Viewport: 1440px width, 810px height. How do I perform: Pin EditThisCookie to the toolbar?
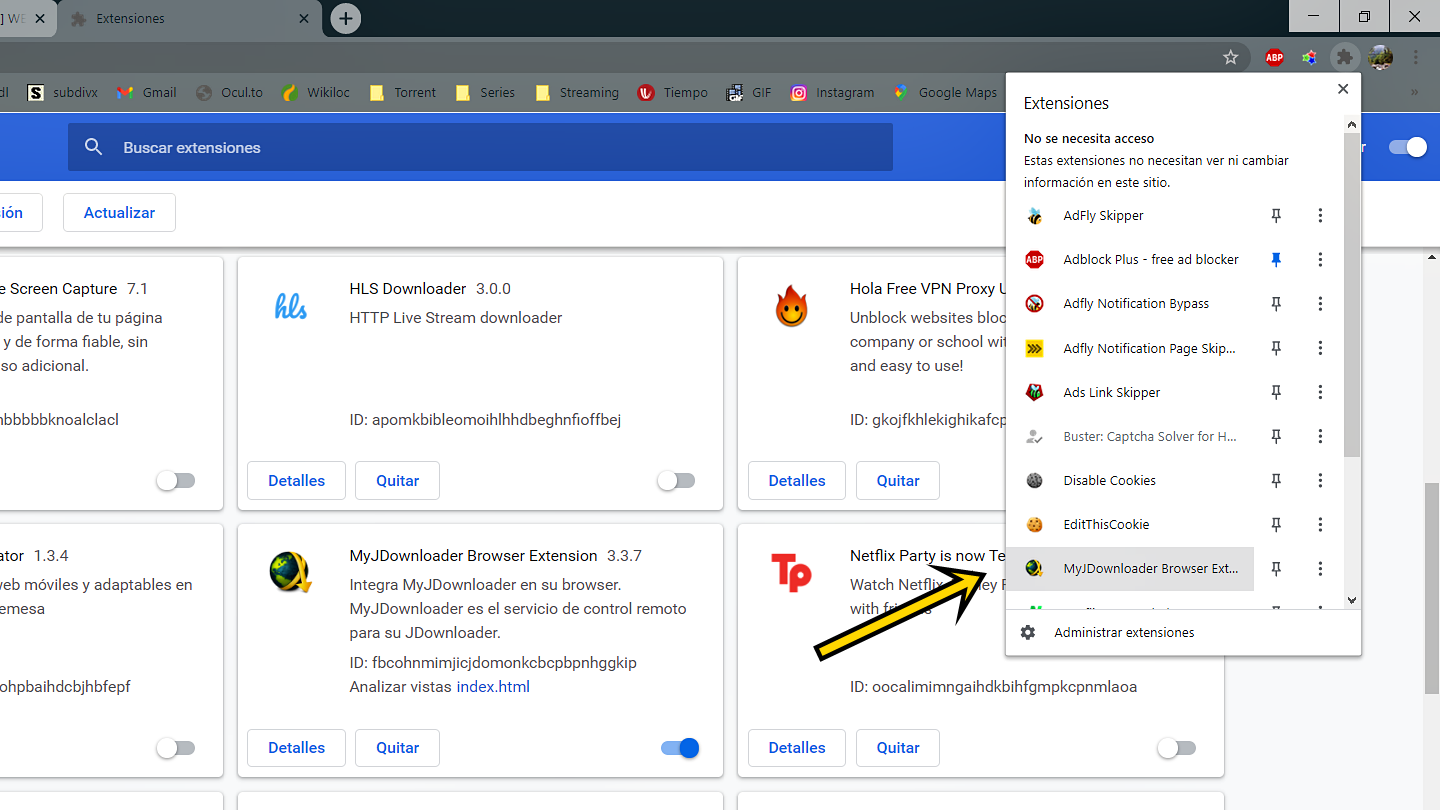coord(1276,524)
